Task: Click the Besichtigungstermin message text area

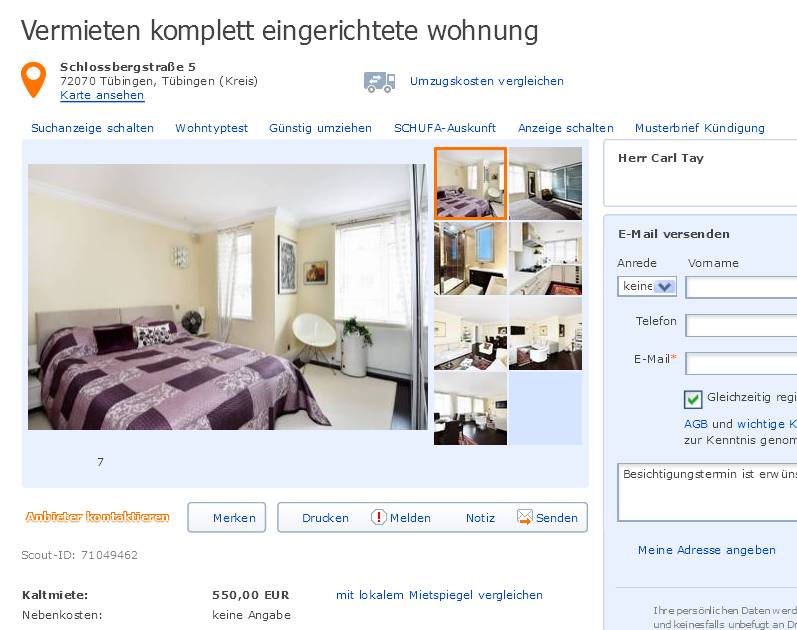Action: click(707, 492)
